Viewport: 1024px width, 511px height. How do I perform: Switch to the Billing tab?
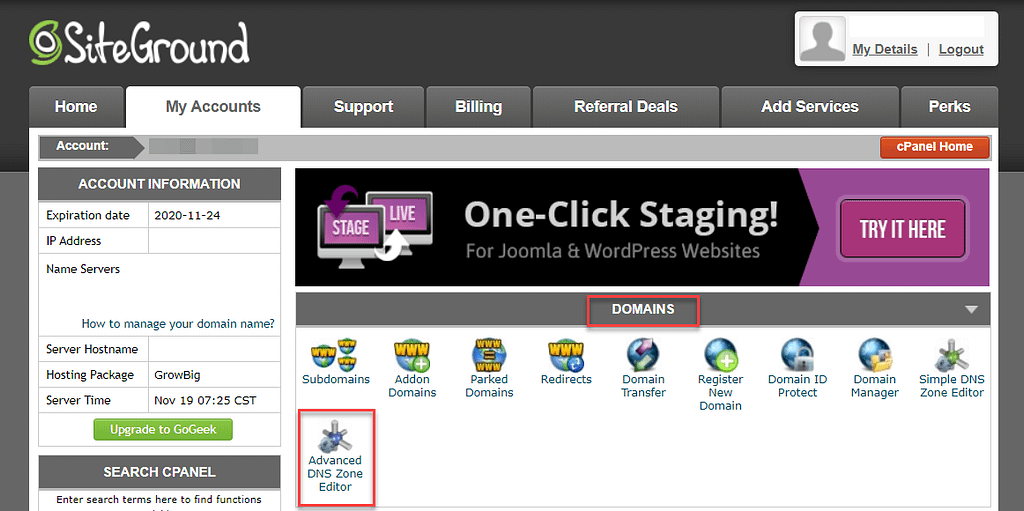click(479, 107)
